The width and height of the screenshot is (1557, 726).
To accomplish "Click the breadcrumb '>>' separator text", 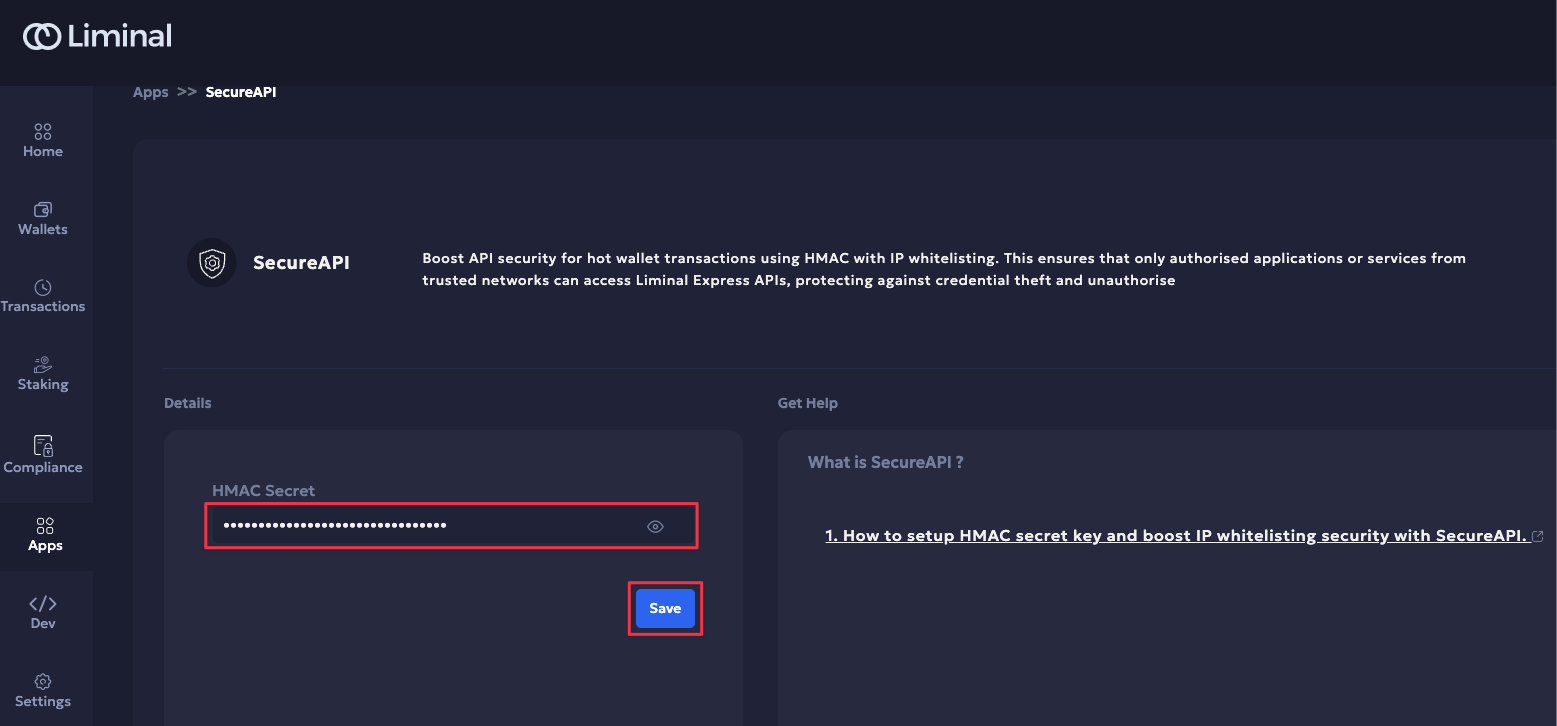I will coord(187,92).
